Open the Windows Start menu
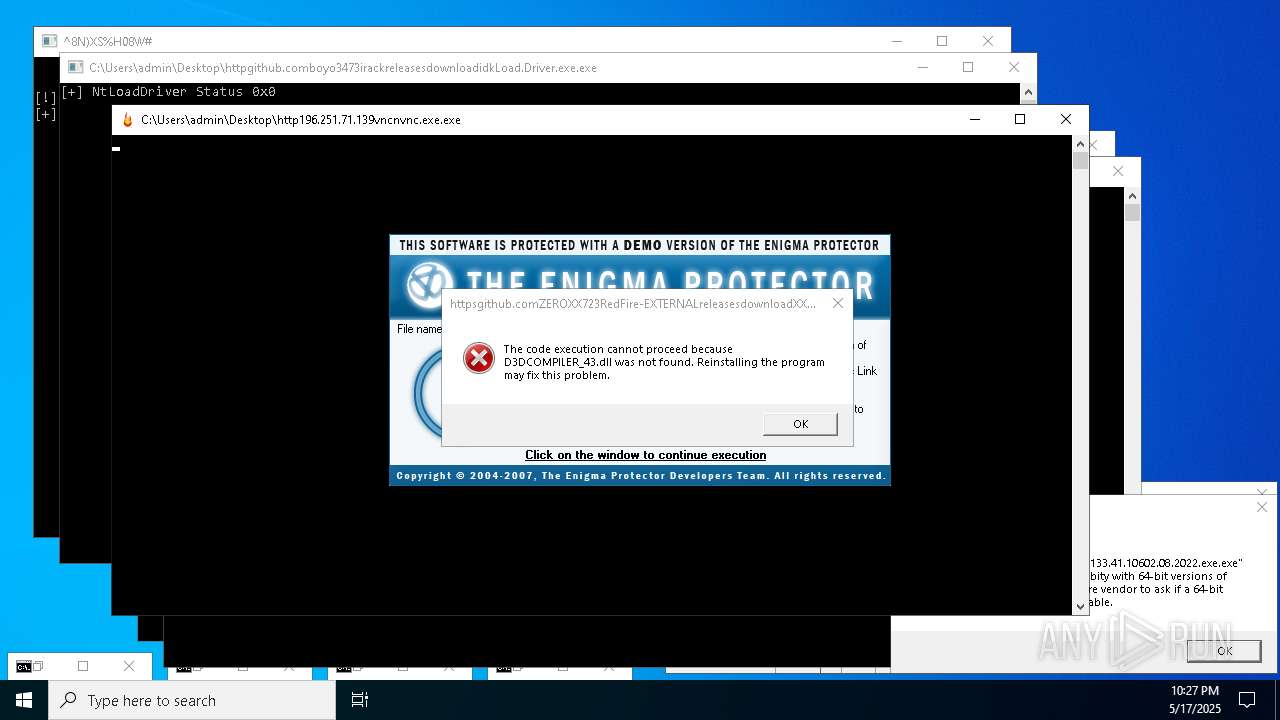 click(x=24, y=700)
